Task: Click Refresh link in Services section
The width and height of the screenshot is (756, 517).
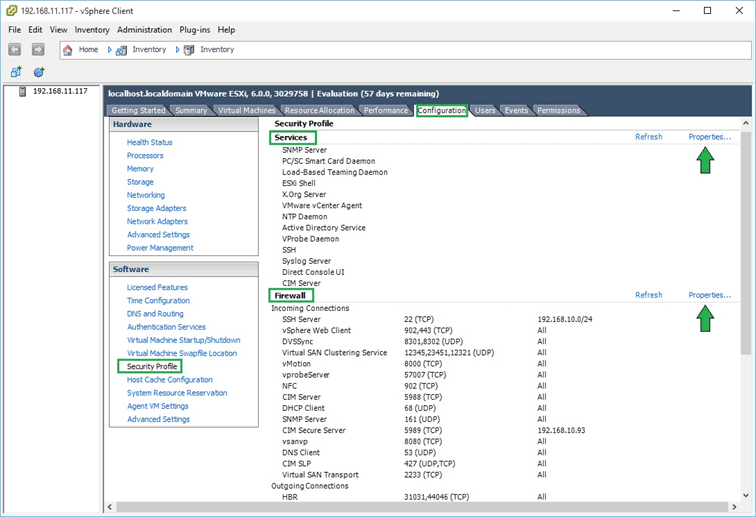Action: 648,137
